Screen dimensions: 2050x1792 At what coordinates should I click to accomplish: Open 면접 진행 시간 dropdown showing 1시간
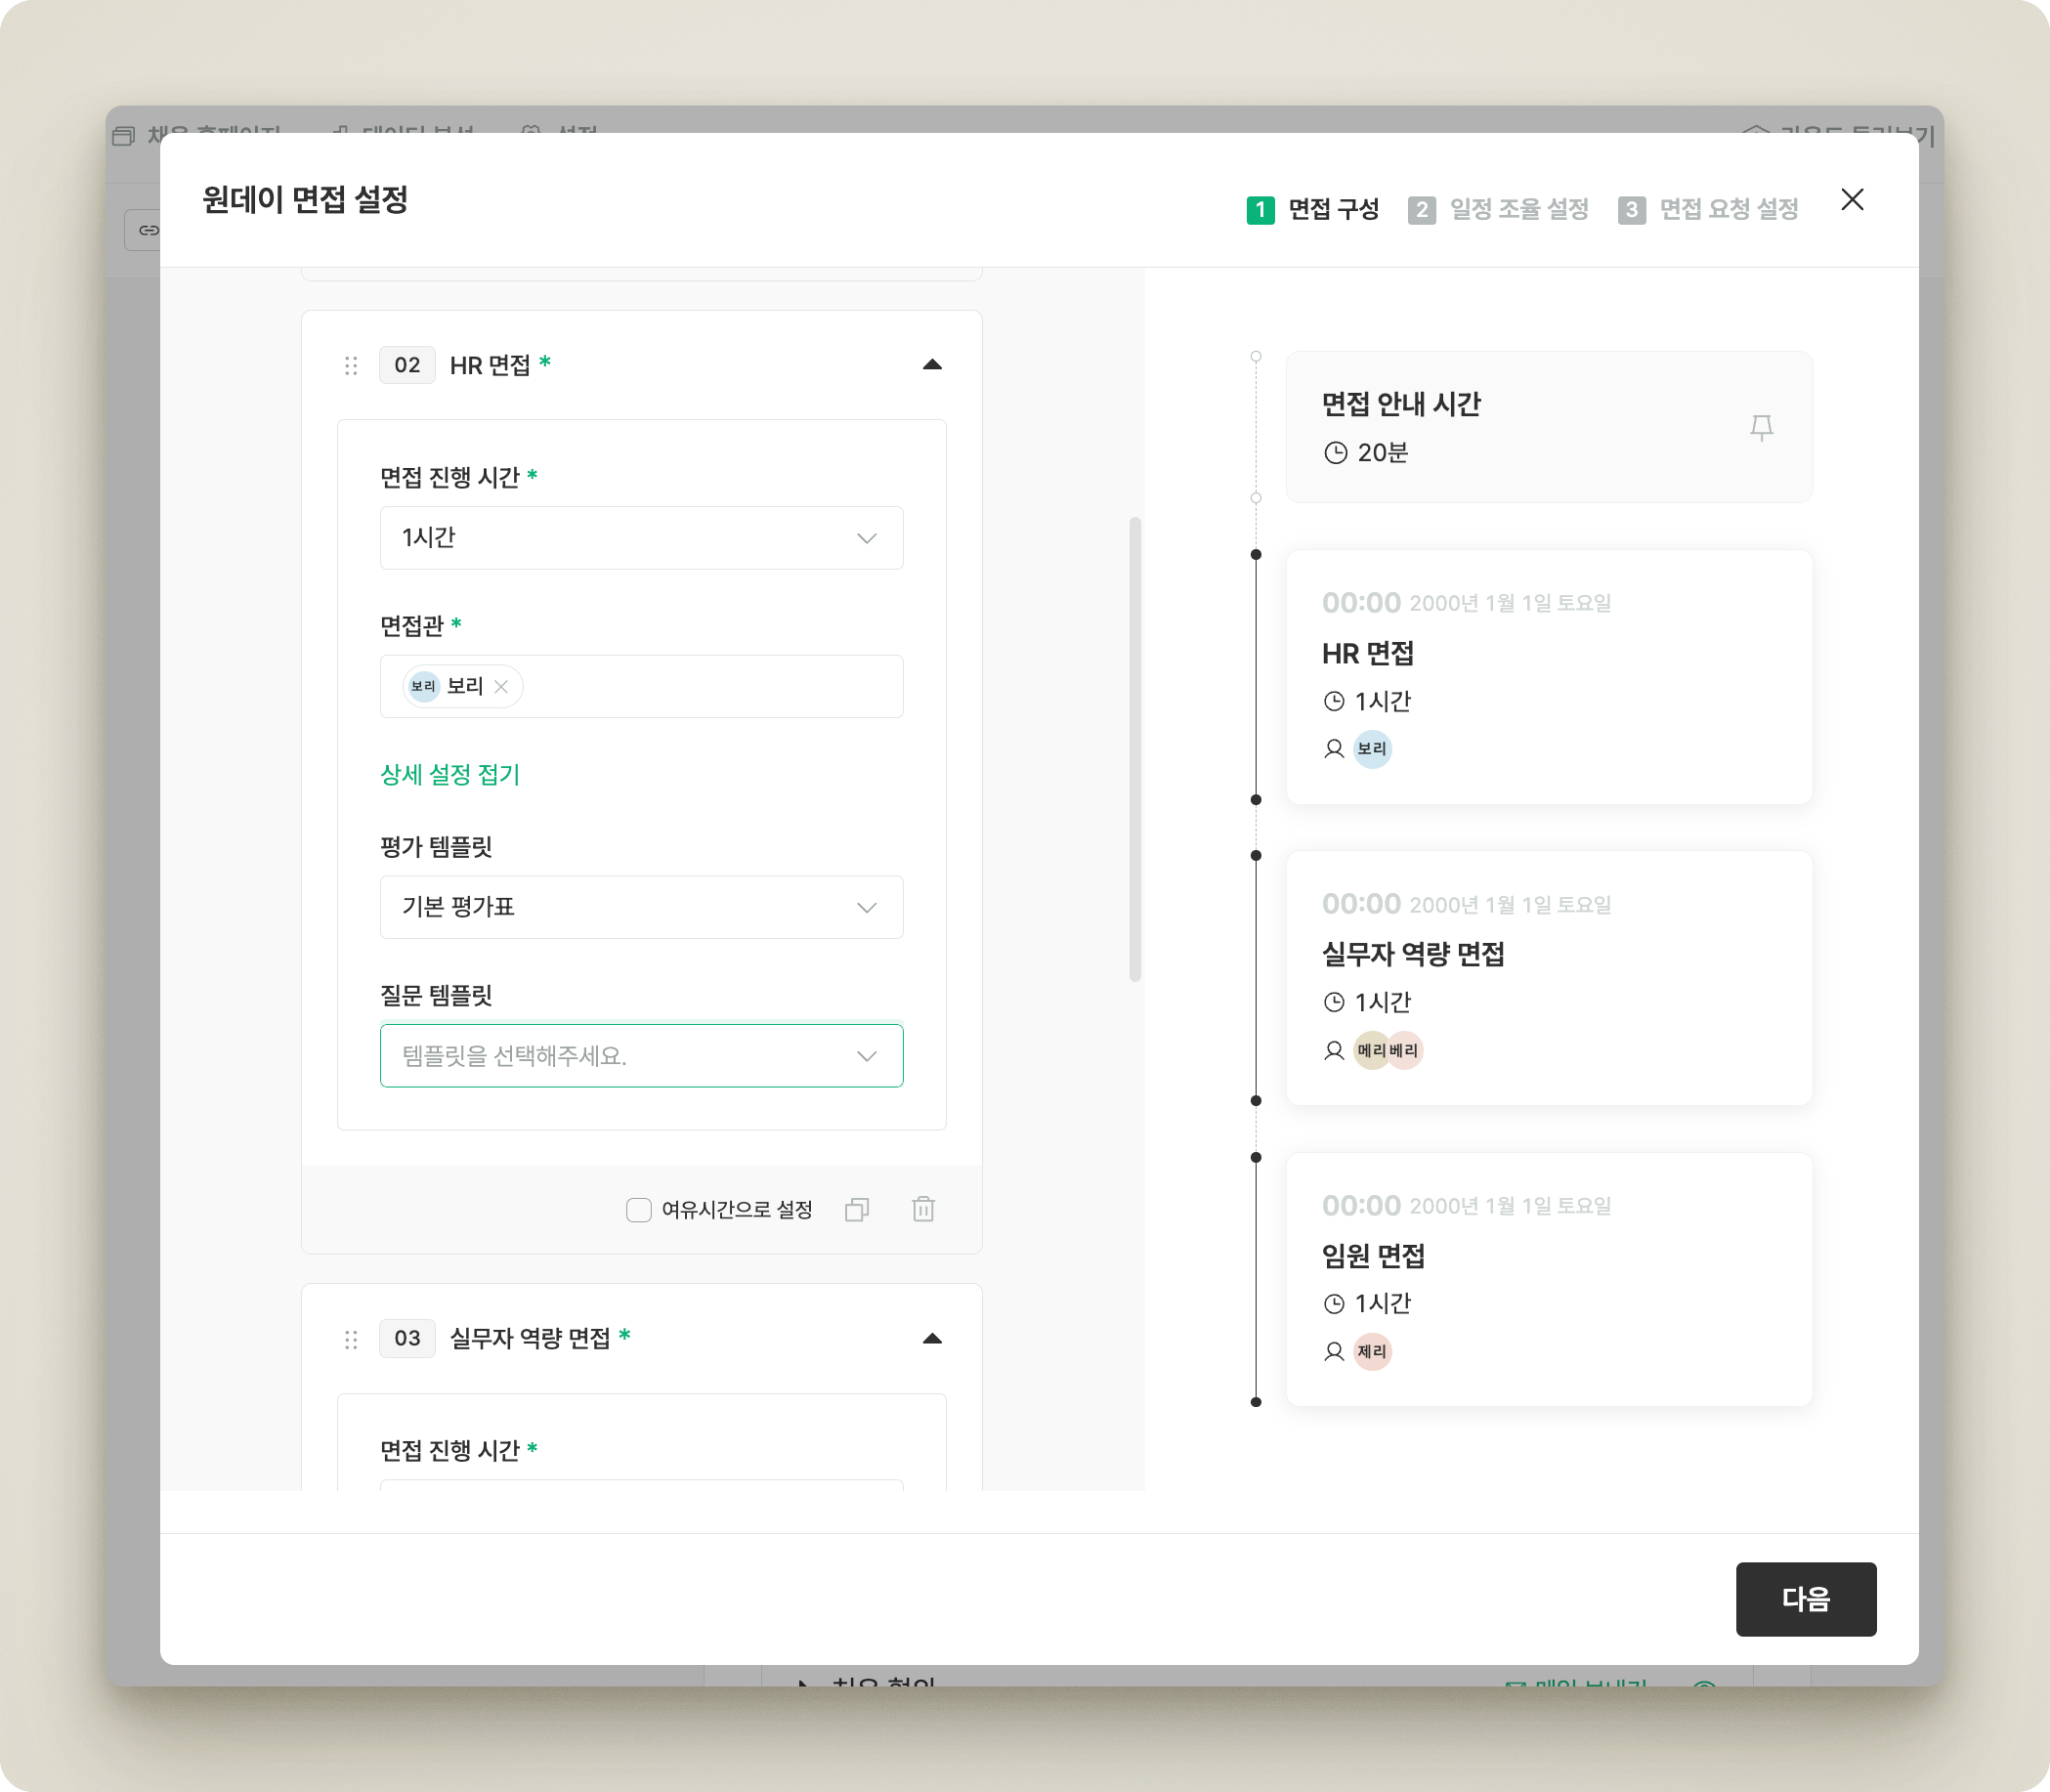[641, 538]
